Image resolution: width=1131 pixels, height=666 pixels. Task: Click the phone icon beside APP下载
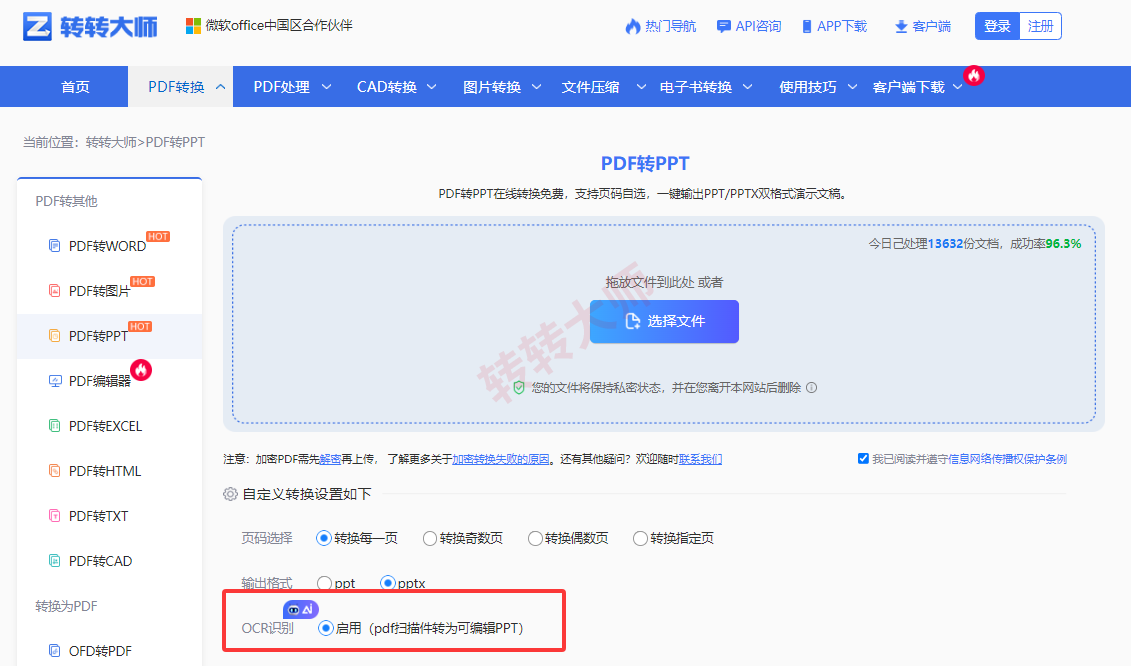click(806, 27)
